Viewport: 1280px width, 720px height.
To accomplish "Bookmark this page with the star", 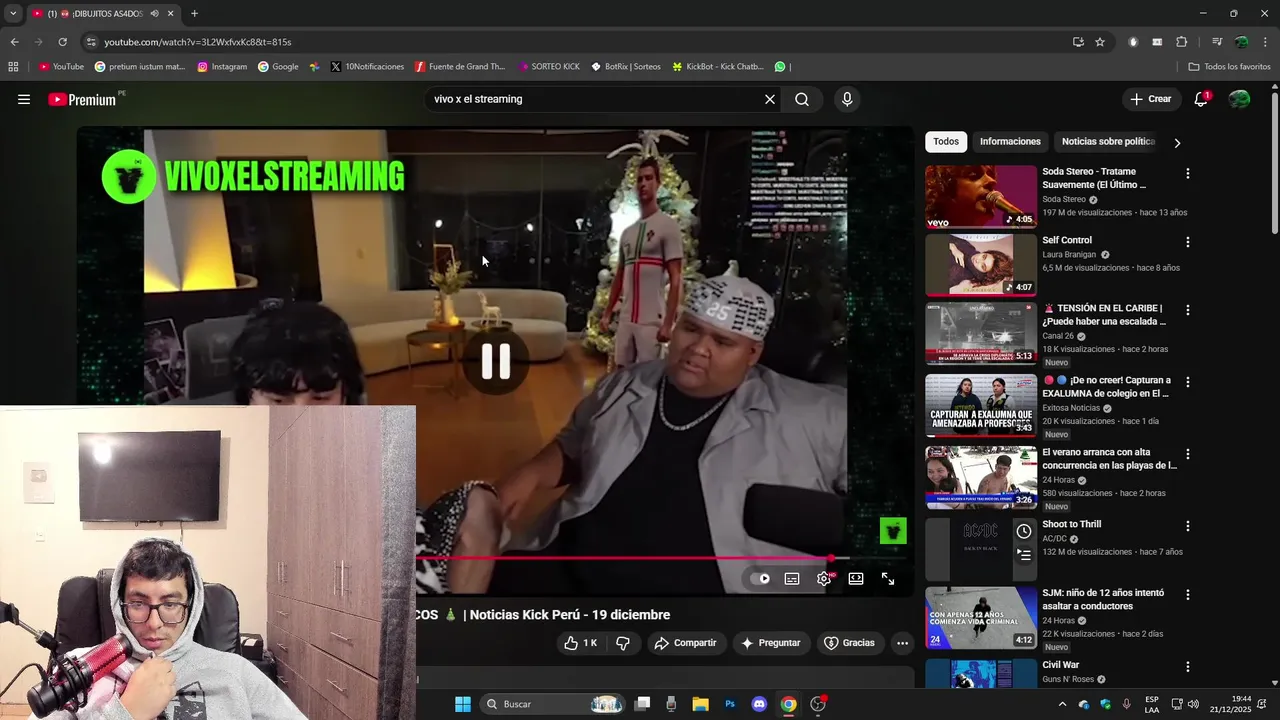I will click(x=1100, y=42).
